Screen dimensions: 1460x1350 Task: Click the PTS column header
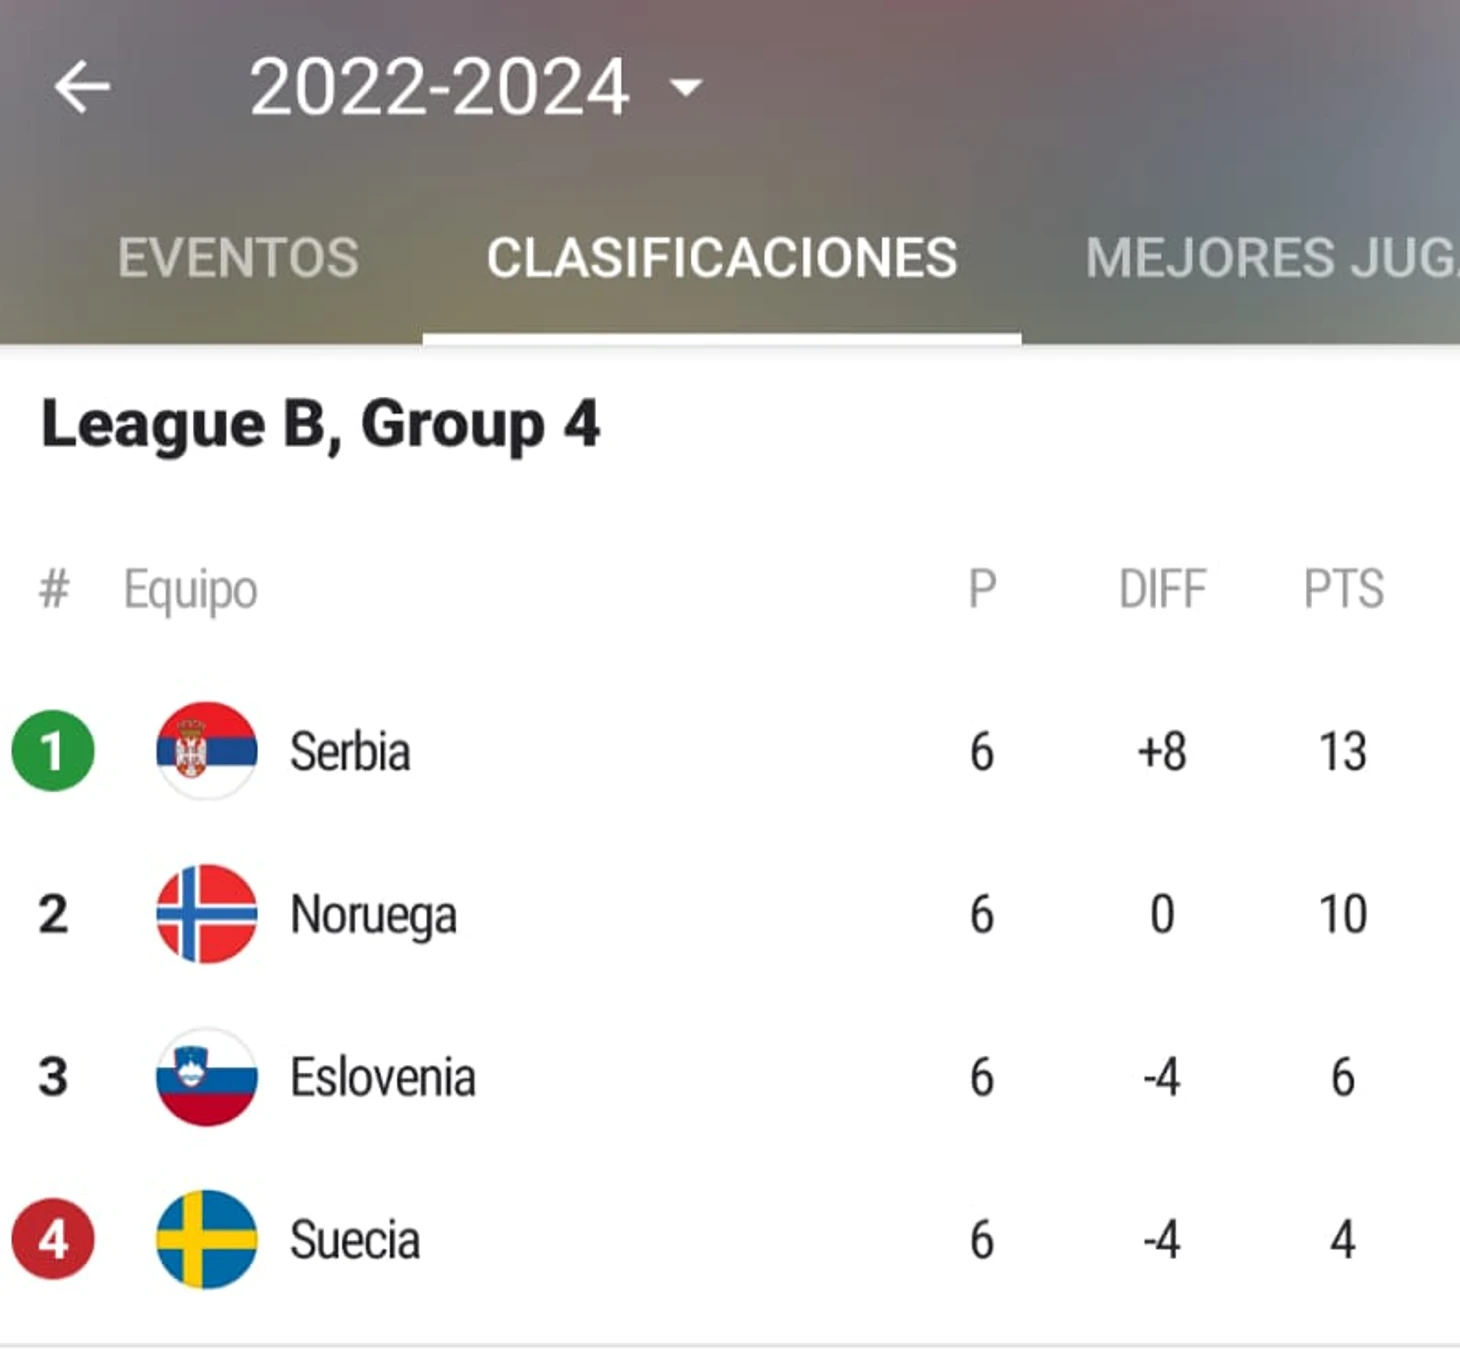pos(1343,589)
